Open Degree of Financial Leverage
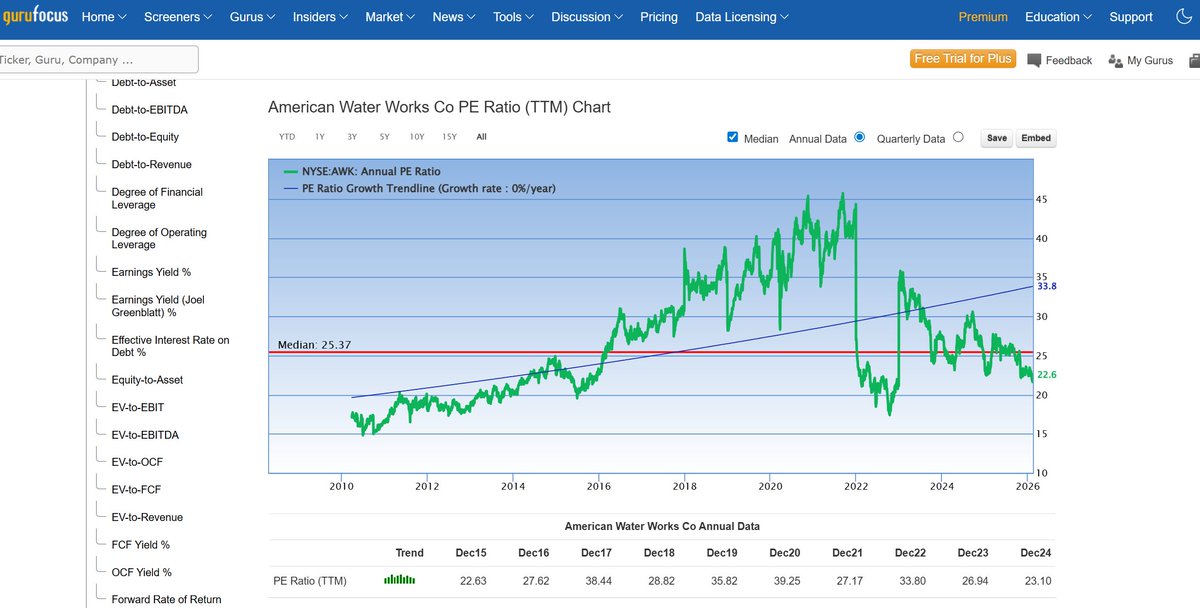The image size is (1200, 608). [x=157, y=198]
